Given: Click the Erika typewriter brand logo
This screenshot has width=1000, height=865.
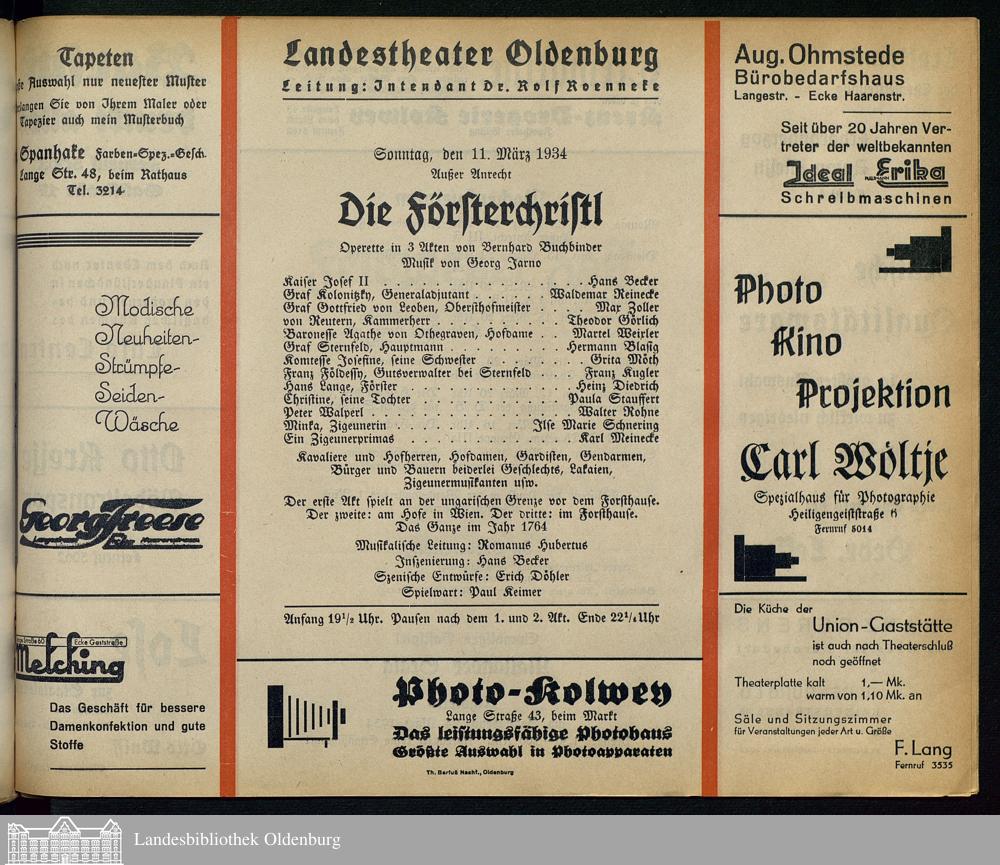Looking at the screenshot, I should tap(911, 173).
